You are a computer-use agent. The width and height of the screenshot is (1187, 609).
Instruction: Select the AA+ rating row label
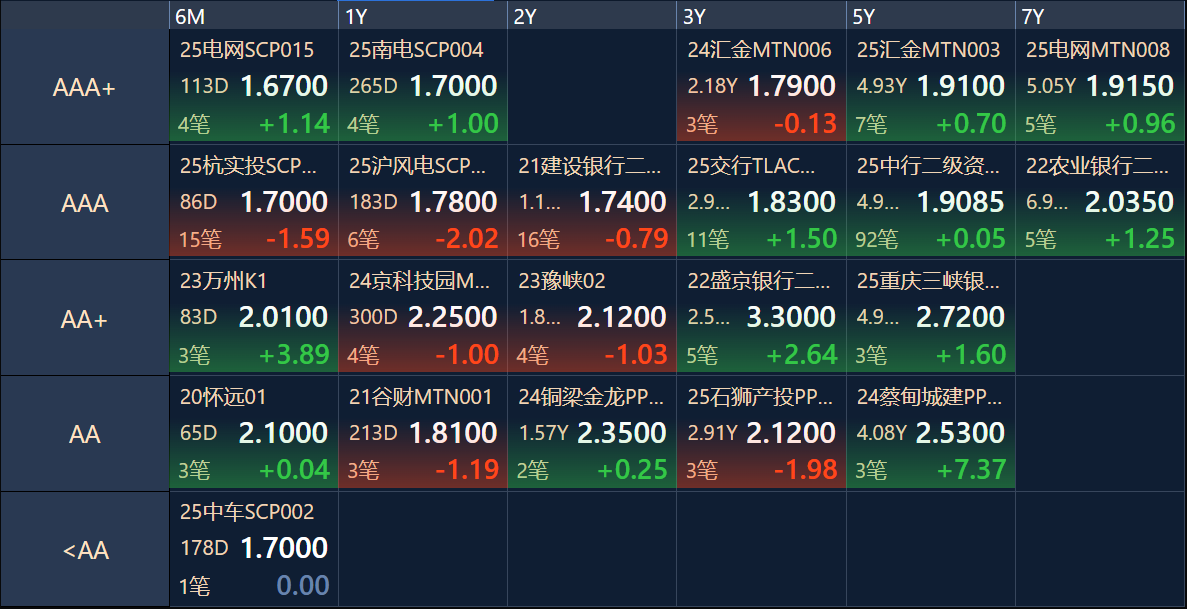[x=84, y=319]
